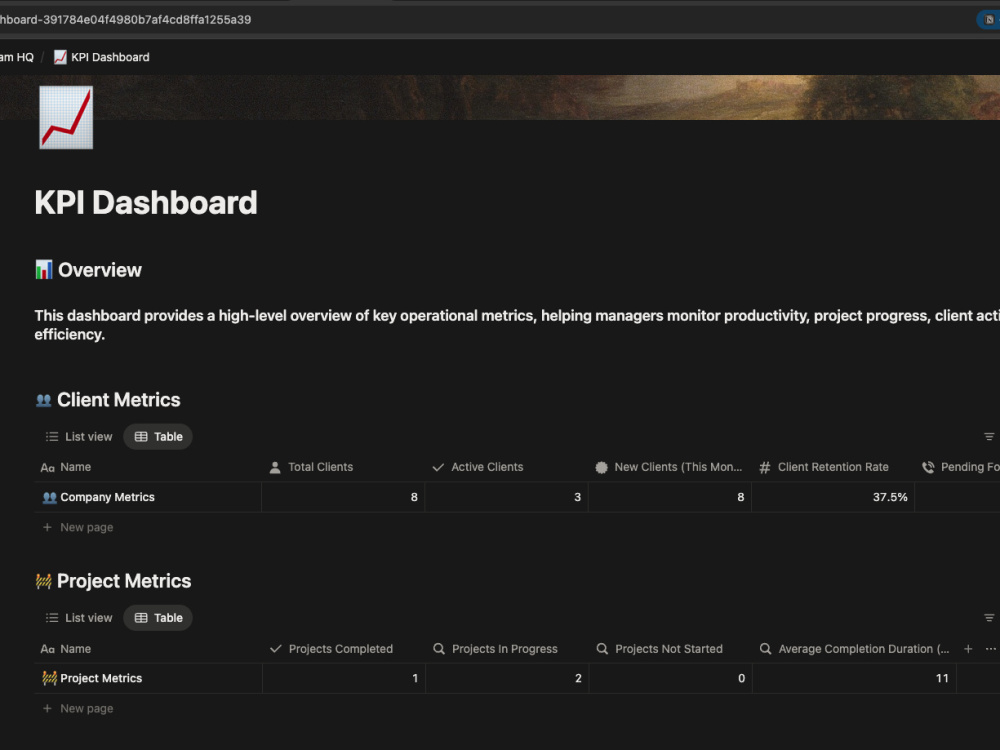The height and width of the screenshot is (750, 1000).
Task: Click the Project Metrics section heading
Action: pyautogui.click(x=124, y=581)
